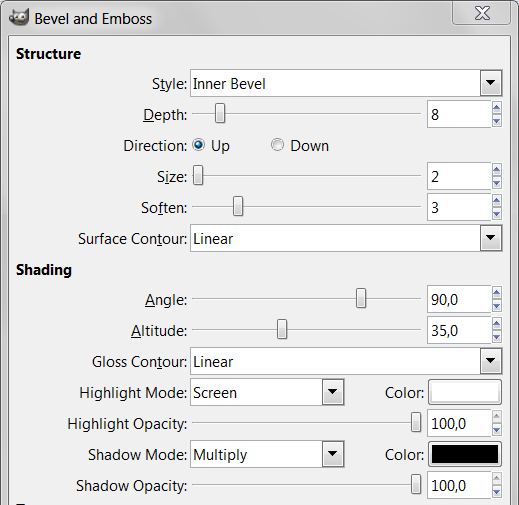This screenshot has width=519, height=505.
Task: Increase Soften with the up arrow
Action: tap(497, 201)
